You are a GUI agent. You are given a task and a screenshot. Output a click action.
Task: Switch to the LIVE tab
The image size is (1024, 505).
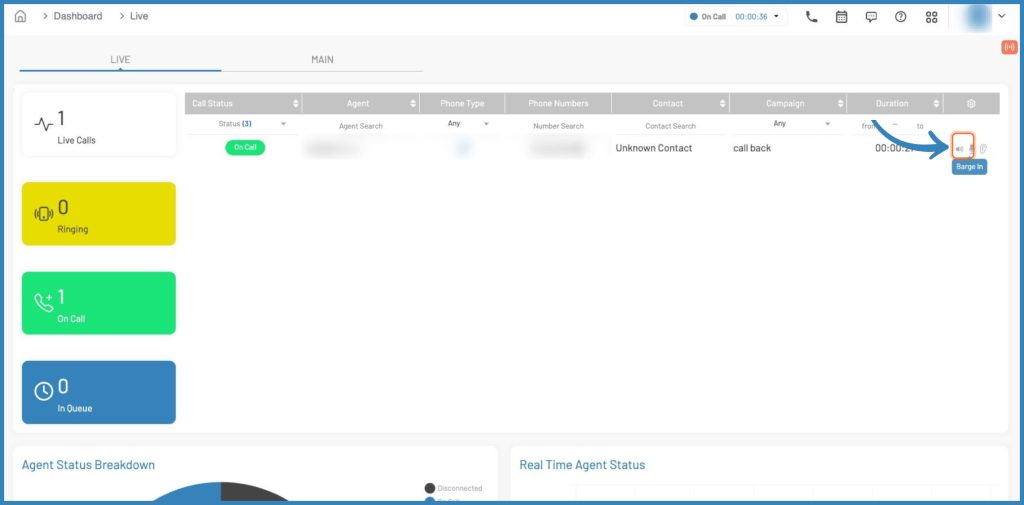pyautogui.click(x=120, y=59)
